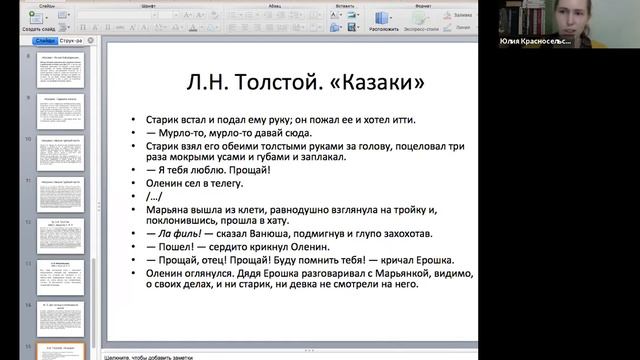
Task: Click the decrease font size icon
Action: (x=200, y=15)
